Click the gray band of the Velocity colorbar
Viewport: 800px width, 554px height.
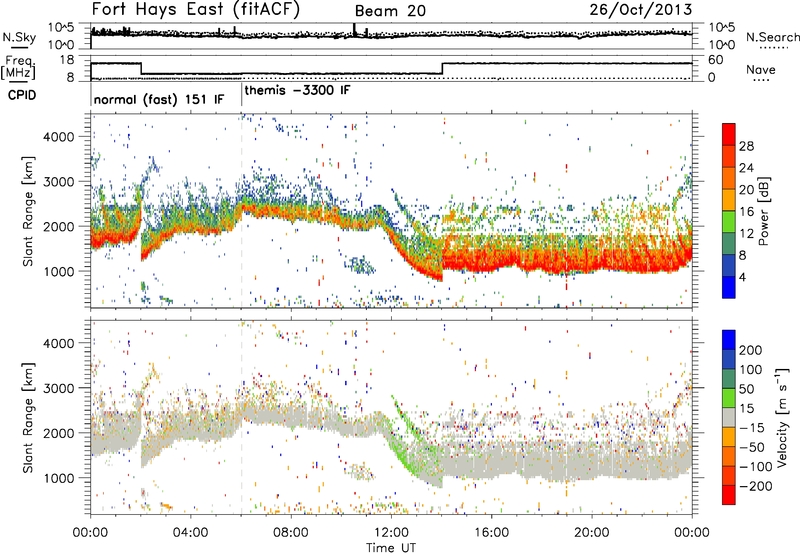pyautogui.click(x=729, y=418)
